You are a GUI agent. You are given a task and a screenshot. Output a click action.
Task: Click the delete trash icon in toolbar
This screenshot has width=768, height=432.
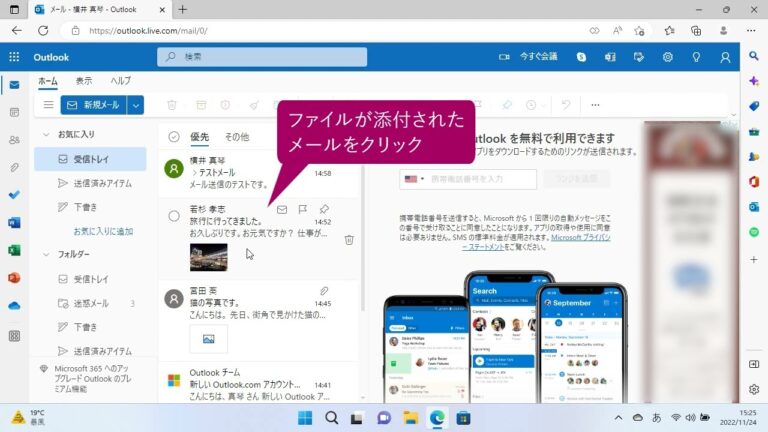[x=172, y=105]
